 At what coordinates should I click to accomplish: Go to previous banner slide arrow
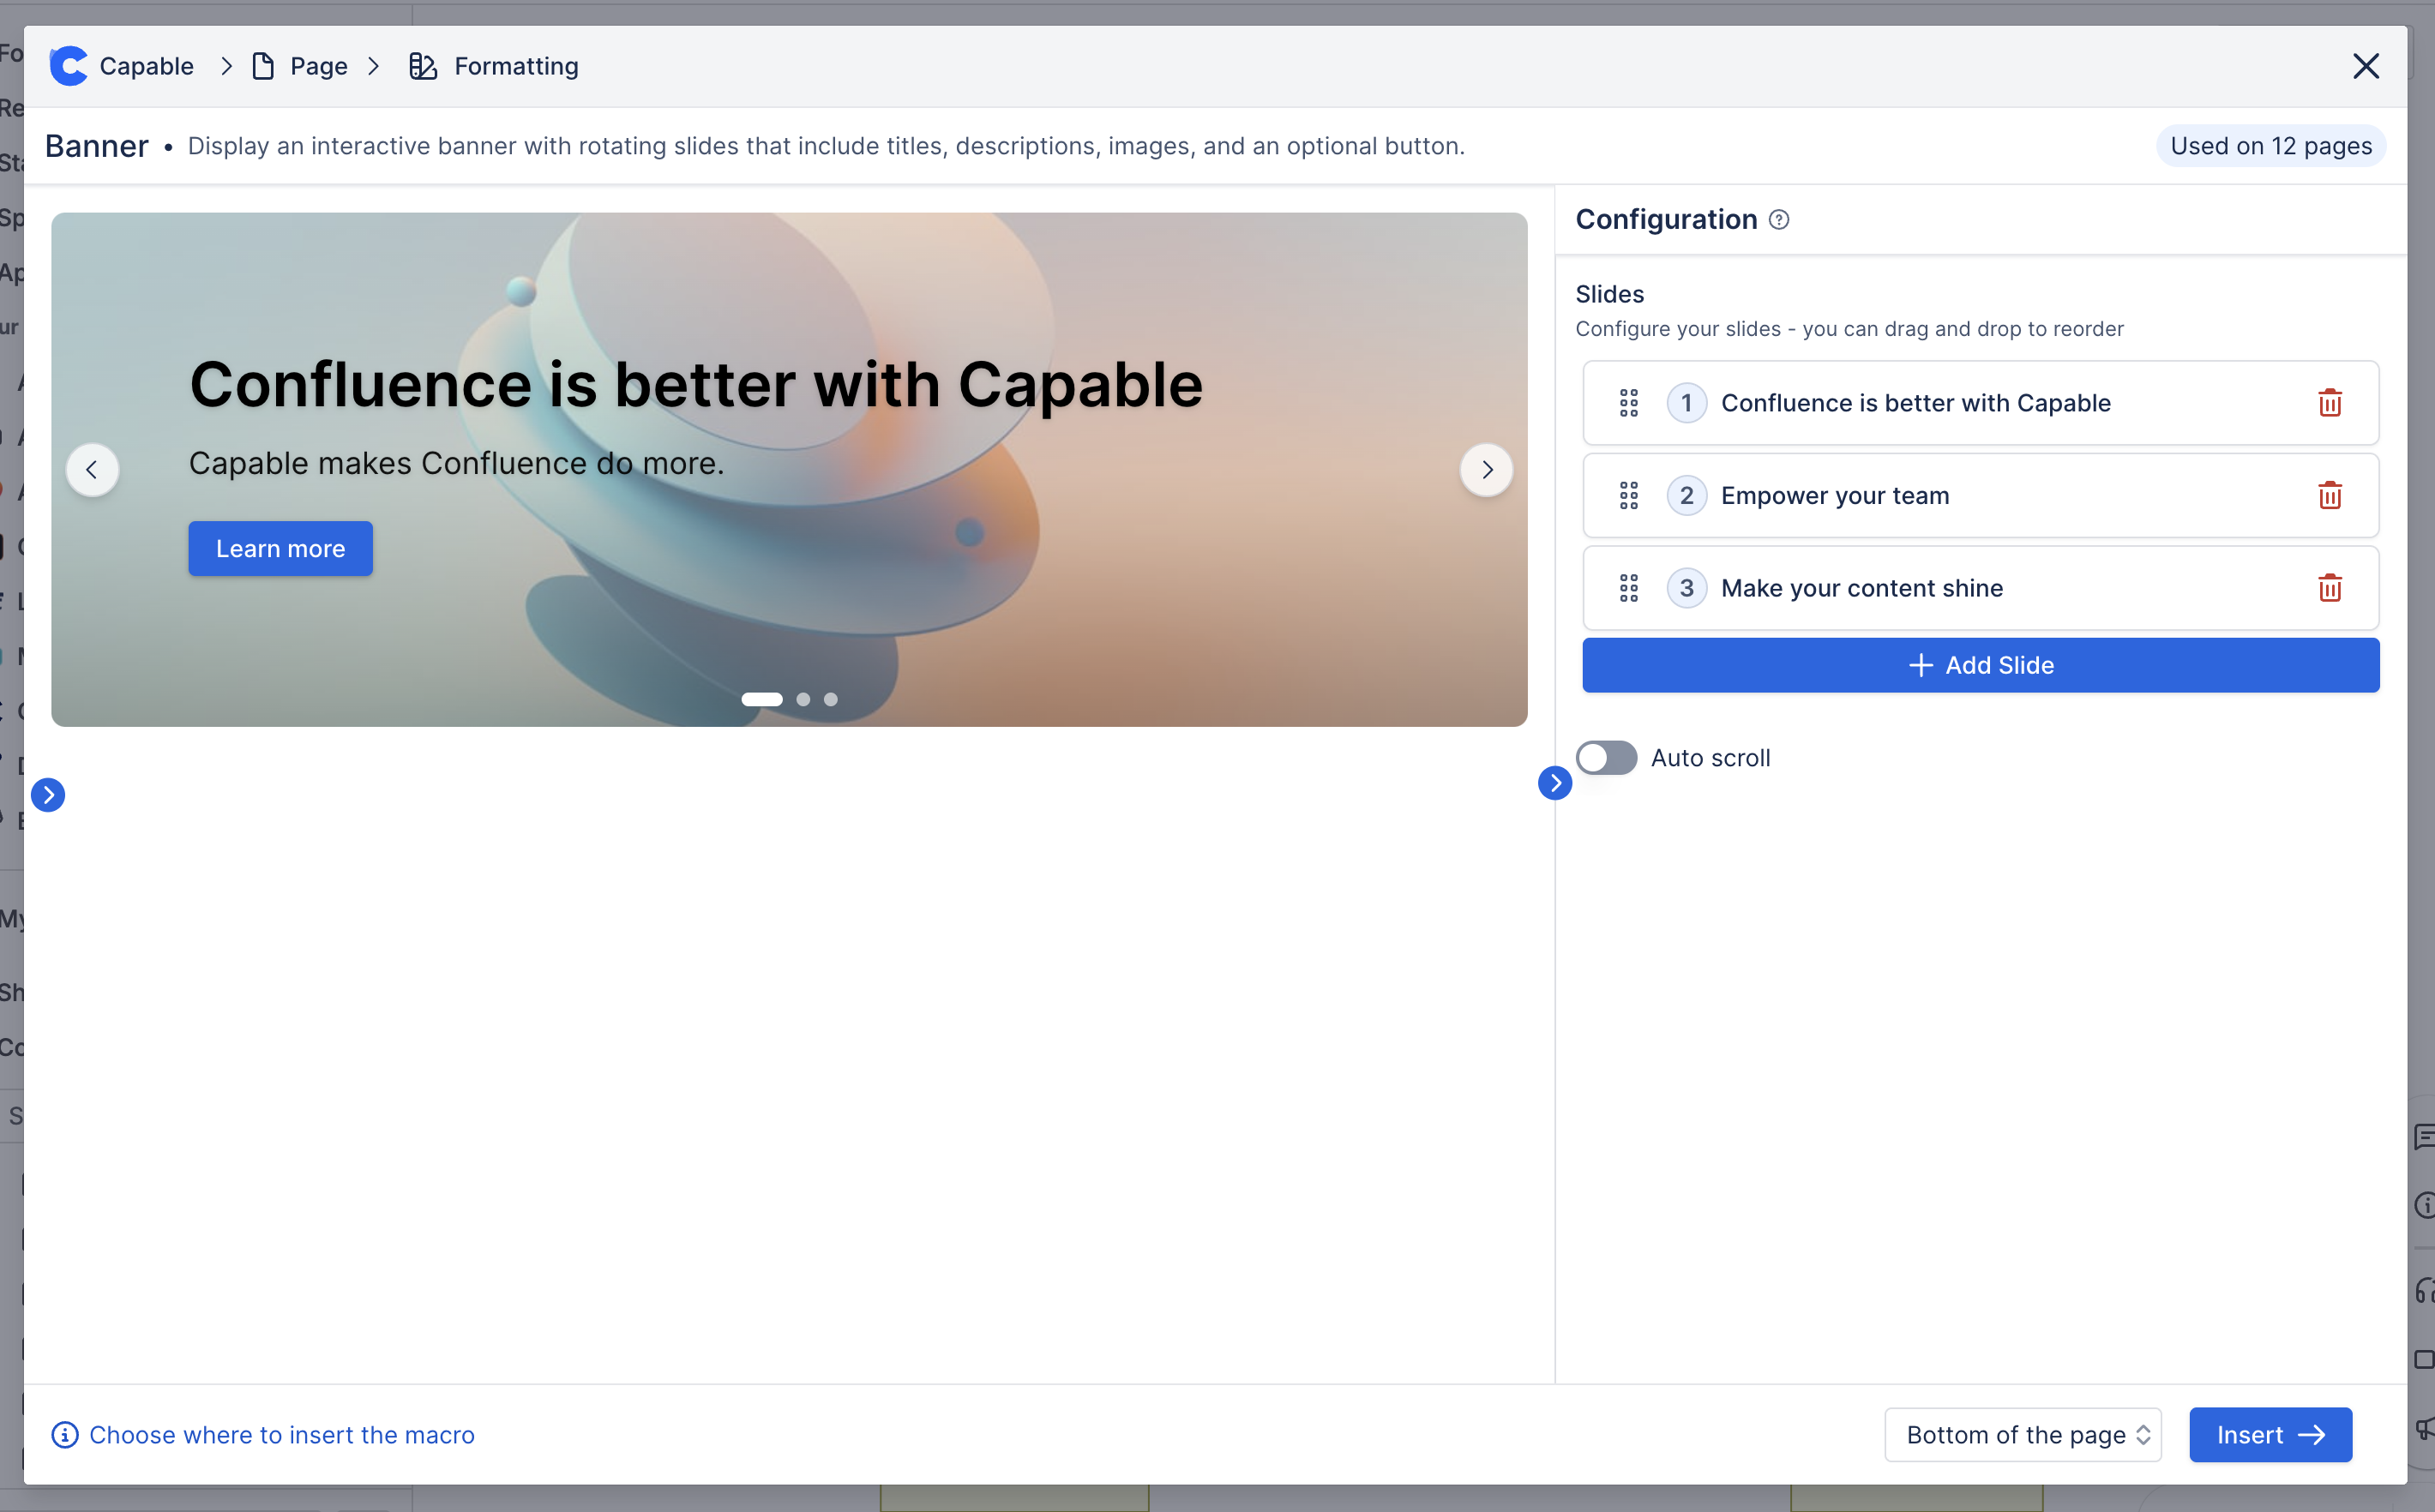(x=92, y=470)
